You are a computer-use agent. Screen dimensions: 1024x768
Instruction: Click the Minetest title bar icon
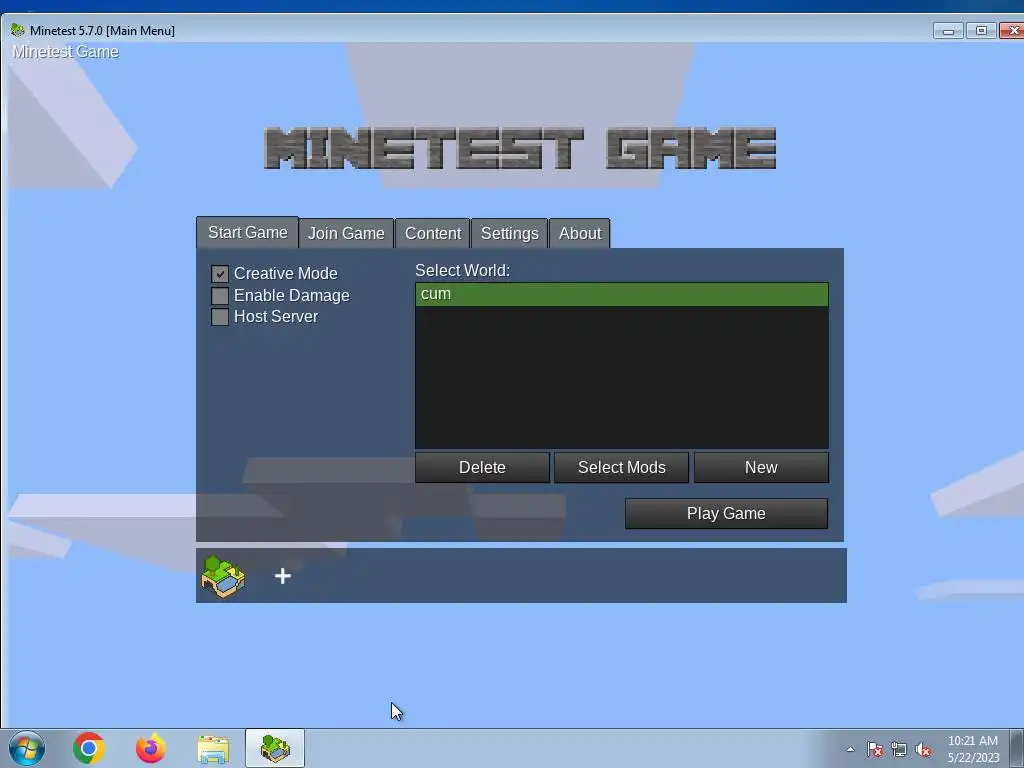[x=18, y=30]
